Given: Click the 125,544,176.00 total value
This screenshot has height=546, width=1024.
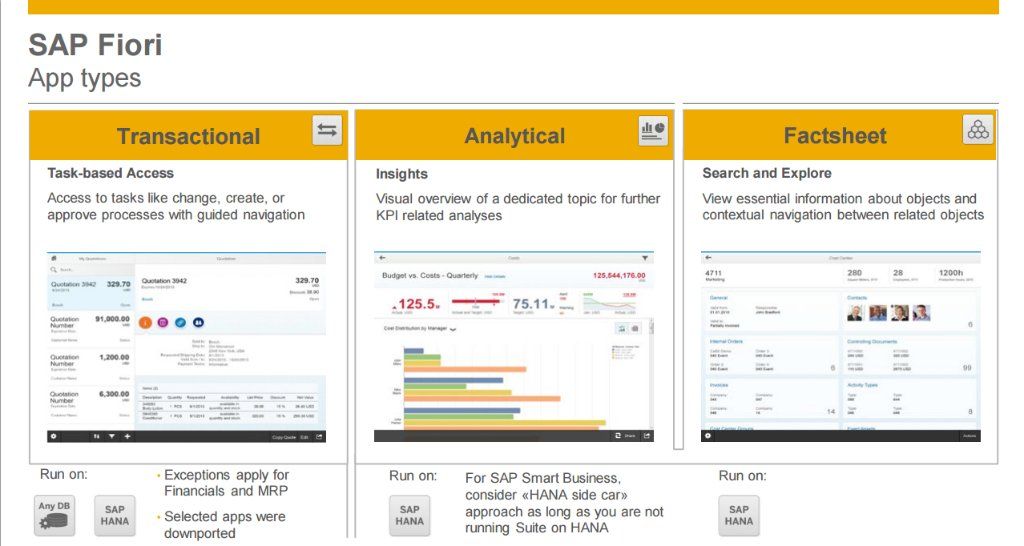Looking at the screenshot, I should click(x=619, y=276).
